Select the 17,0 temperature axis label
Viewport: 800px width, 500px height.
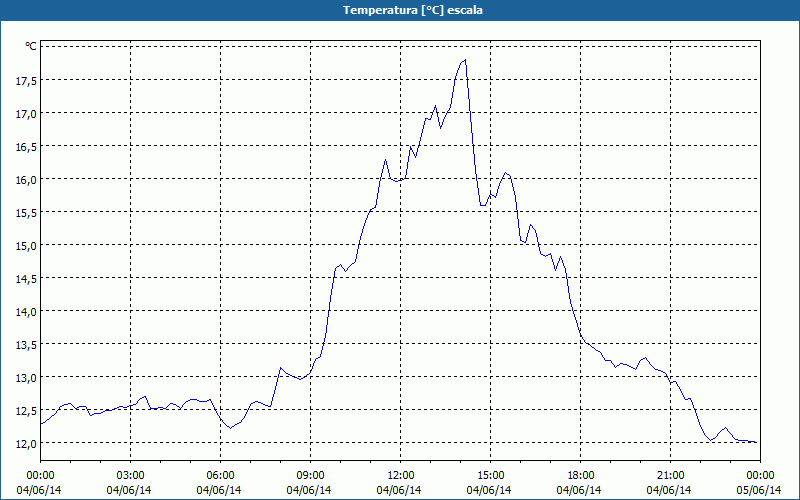pyautogui.click(x=25, y=113)
